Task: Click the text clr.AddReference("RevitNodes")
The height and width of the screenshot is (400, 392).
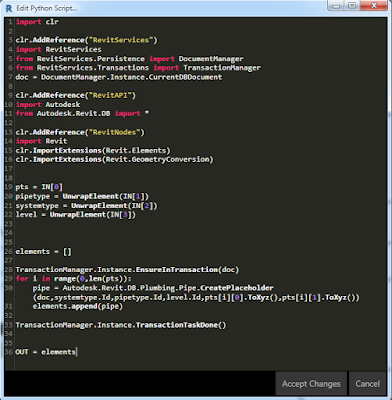Action: coord(80,132)
